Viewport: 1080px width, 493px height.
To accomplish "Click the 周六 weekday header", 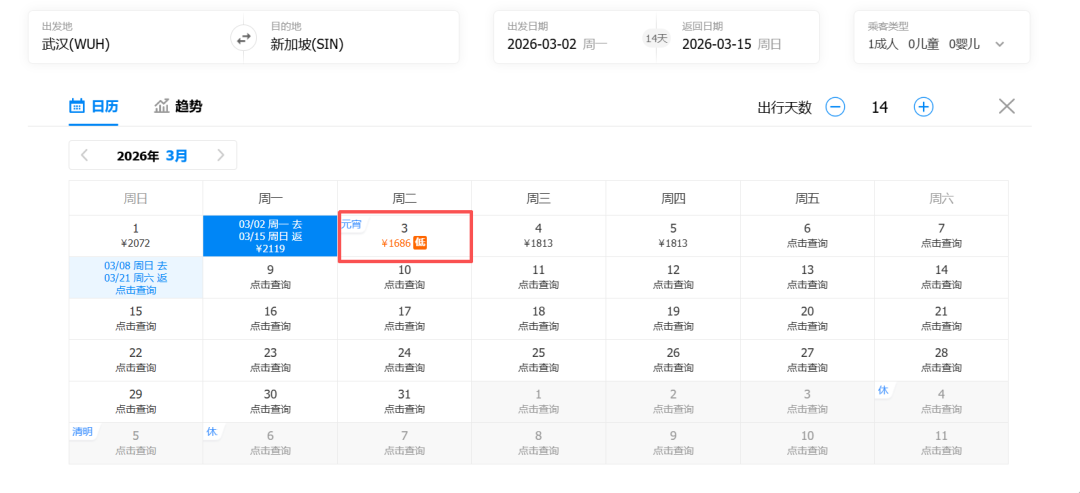I will point(942,199).
